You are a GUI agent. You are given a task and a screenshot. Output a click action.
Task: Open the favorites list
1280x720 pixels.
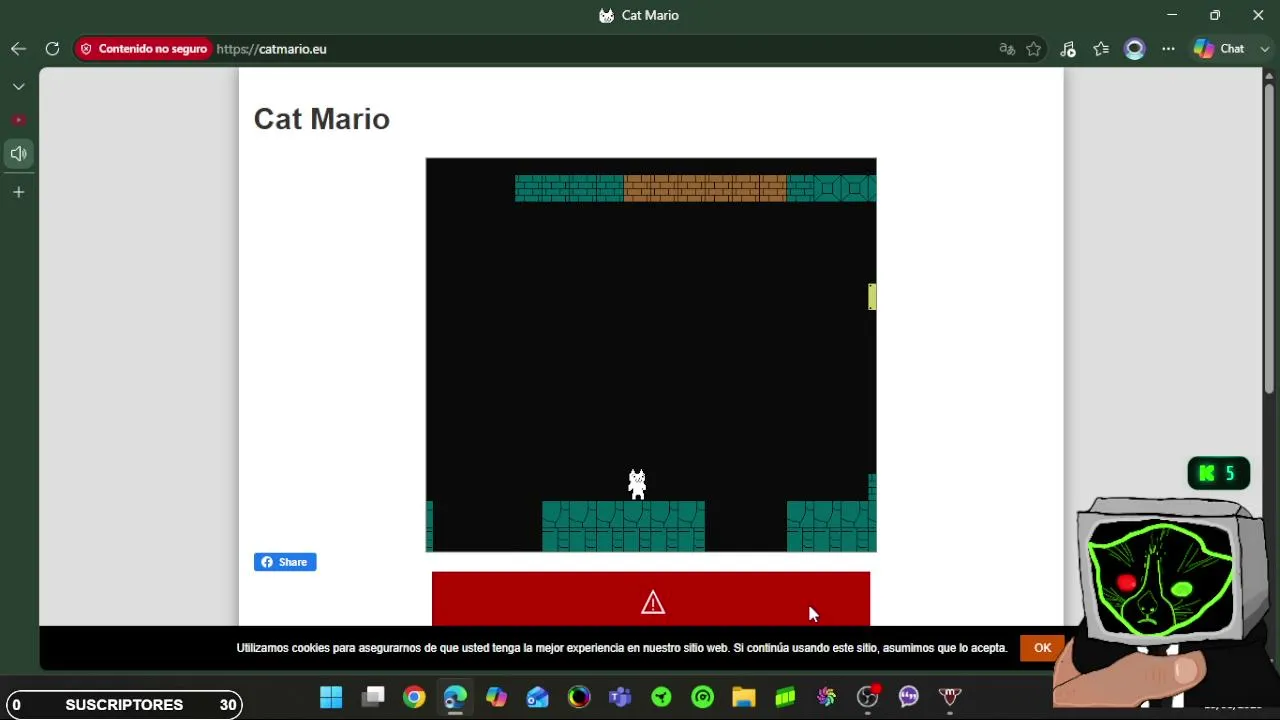pyautogui.click(x=1101, y=49)
